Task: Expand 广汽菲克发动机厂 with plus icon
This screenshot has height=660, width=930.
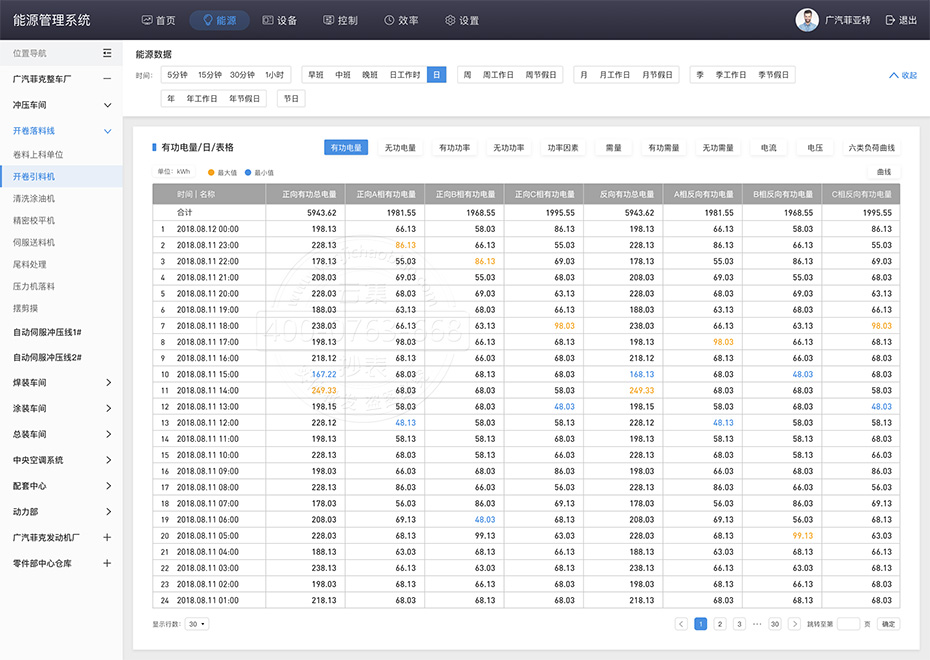Action: [107, 537]
